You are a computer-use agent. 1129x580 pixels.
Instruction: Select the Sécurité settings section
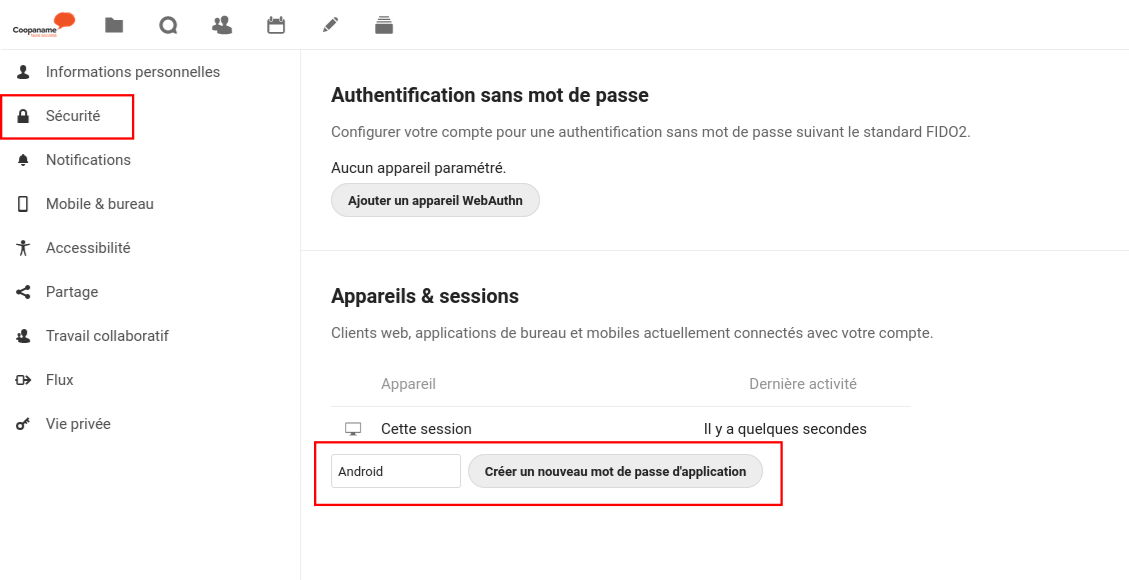pos(73,116)
